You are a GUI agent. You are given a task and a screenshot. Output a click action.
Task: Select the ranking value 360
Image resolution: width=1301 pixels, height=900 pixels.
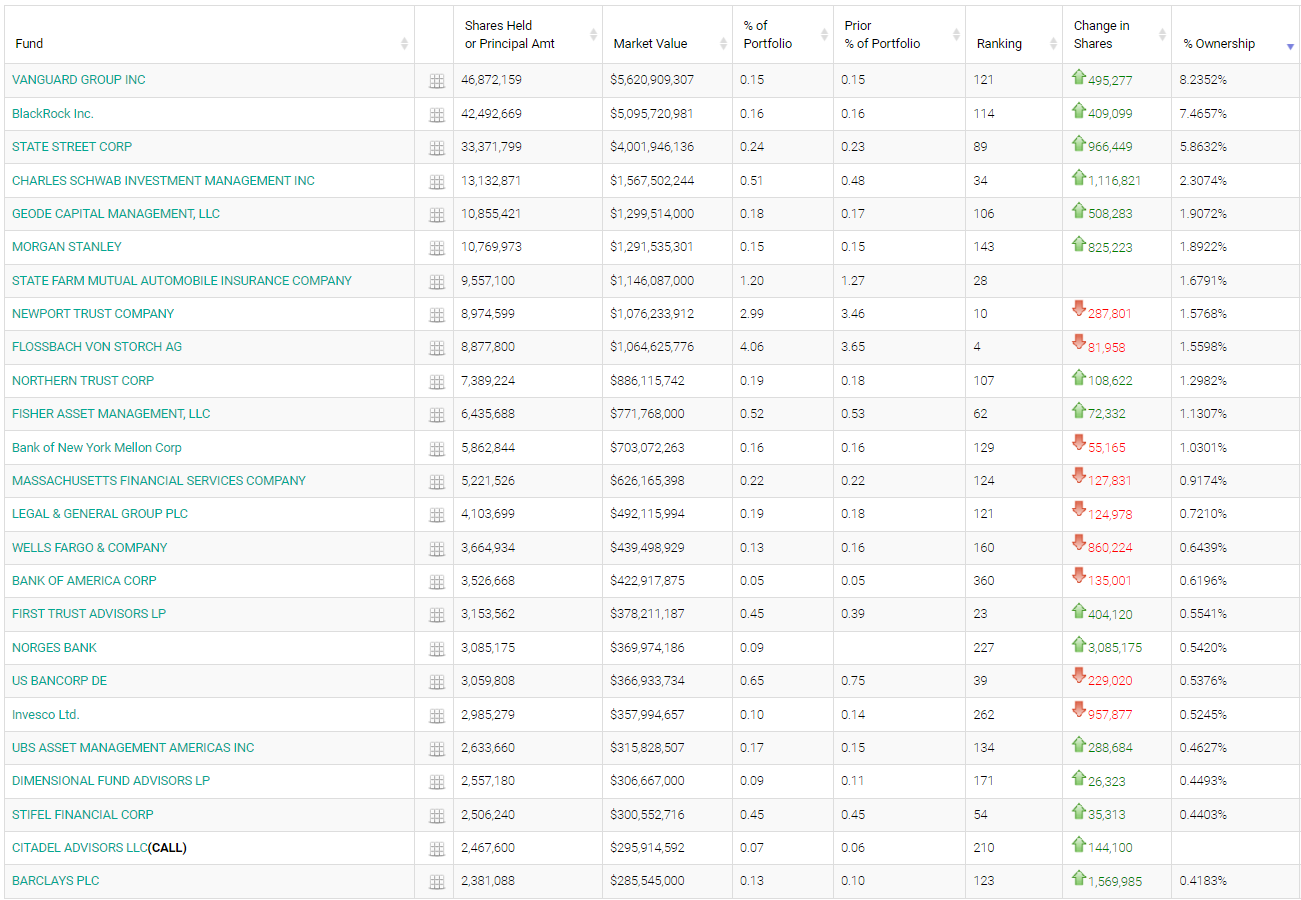984,581
